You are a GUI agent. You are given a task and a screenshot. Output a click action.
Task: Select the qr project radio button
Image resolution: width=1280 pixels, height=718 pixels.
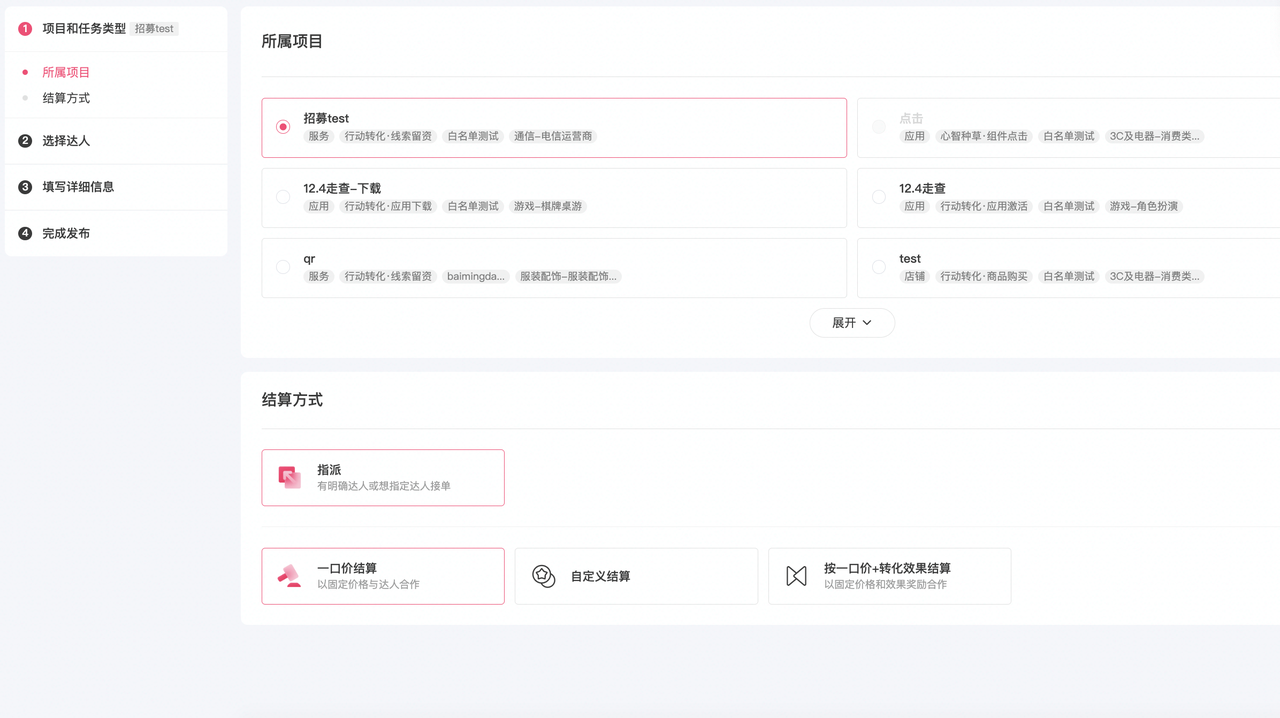click(x=283, y=267)
